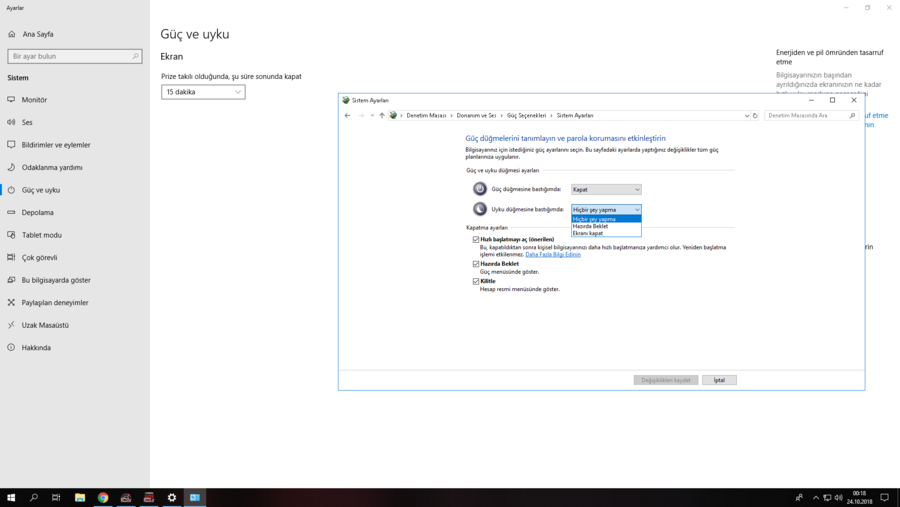This screenshot has height=507, width=900.
Task: Click the search magnifier in Settings search box
Action: pos(135,56)
